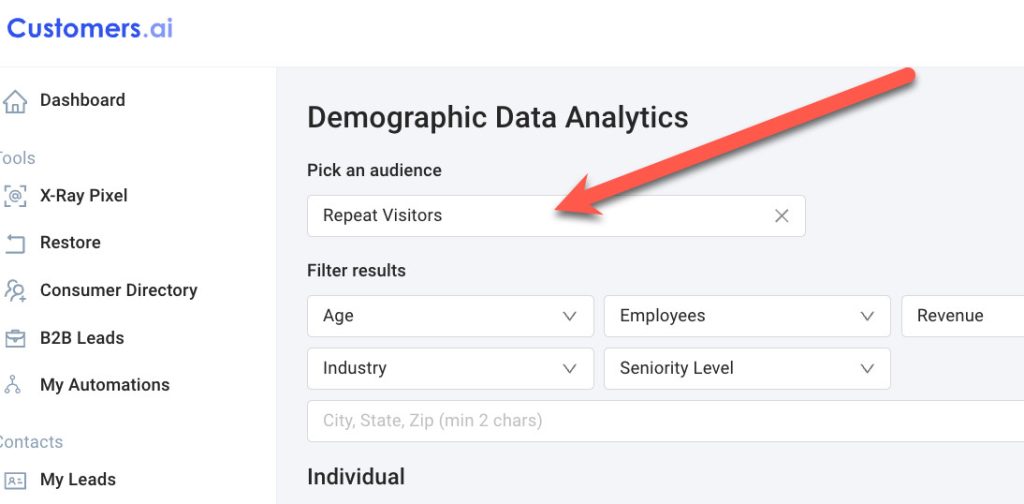The height and width of the screenshot is (504, 1024).
Task: Click the My Leads contact card icon
Action: click(14, 480)
